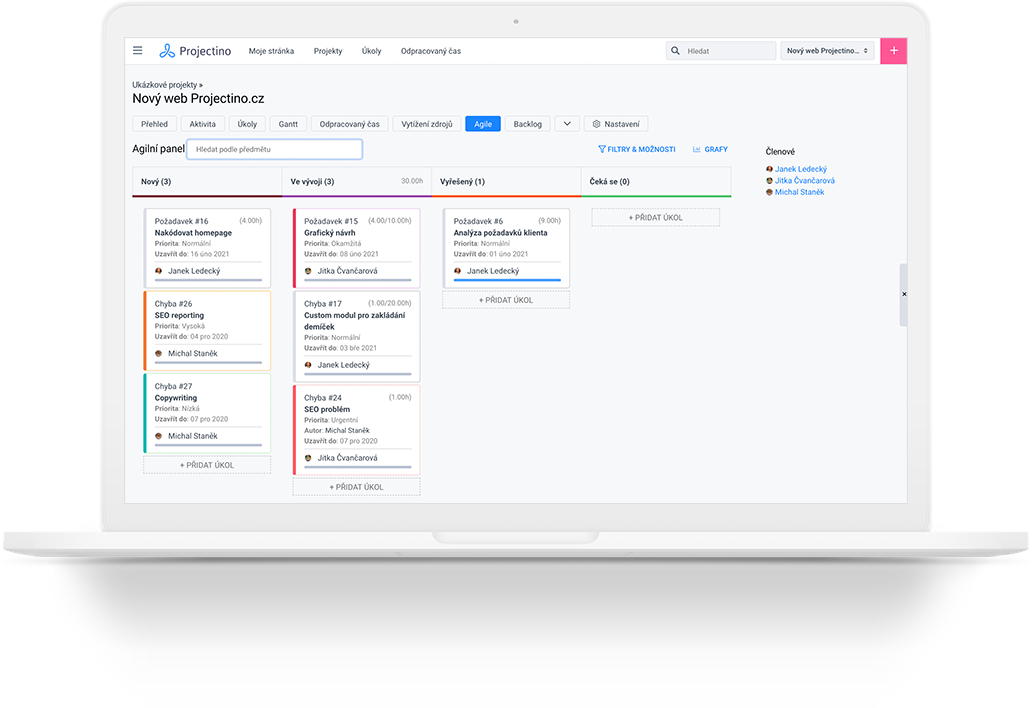Viewport: 1032px width, 708px height.
Task: Click Hledat podle předmětu input
Action: (x=274, y=149)
